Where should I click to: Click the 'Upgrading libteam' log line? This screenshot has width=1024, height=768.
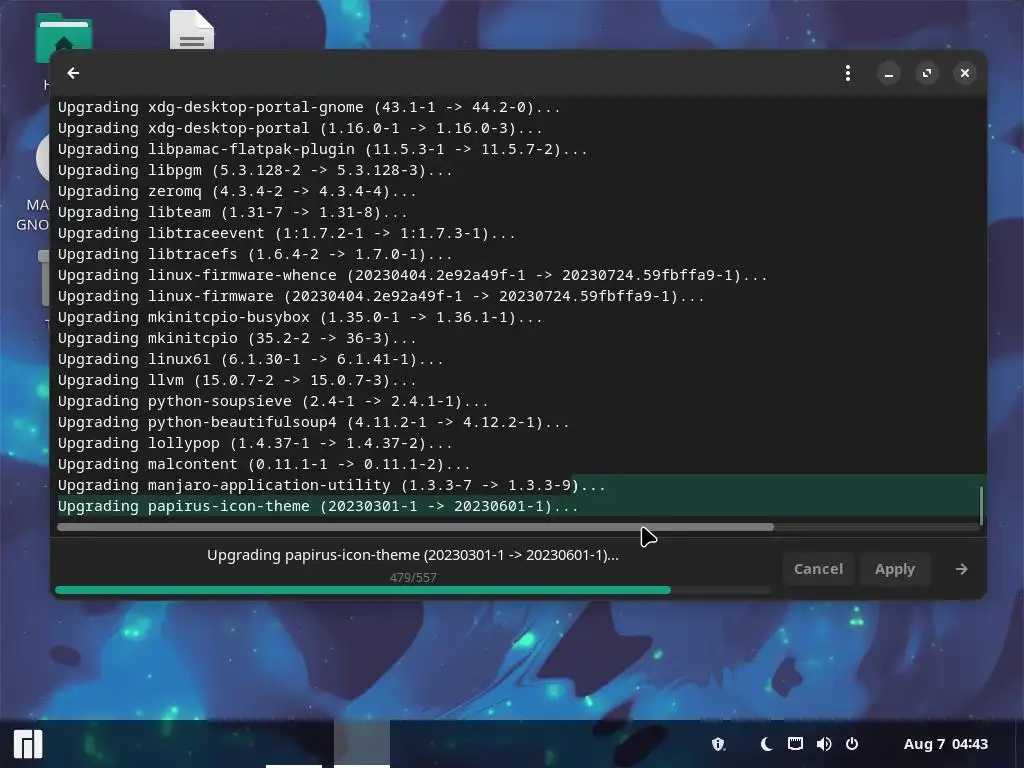(232, 212)
